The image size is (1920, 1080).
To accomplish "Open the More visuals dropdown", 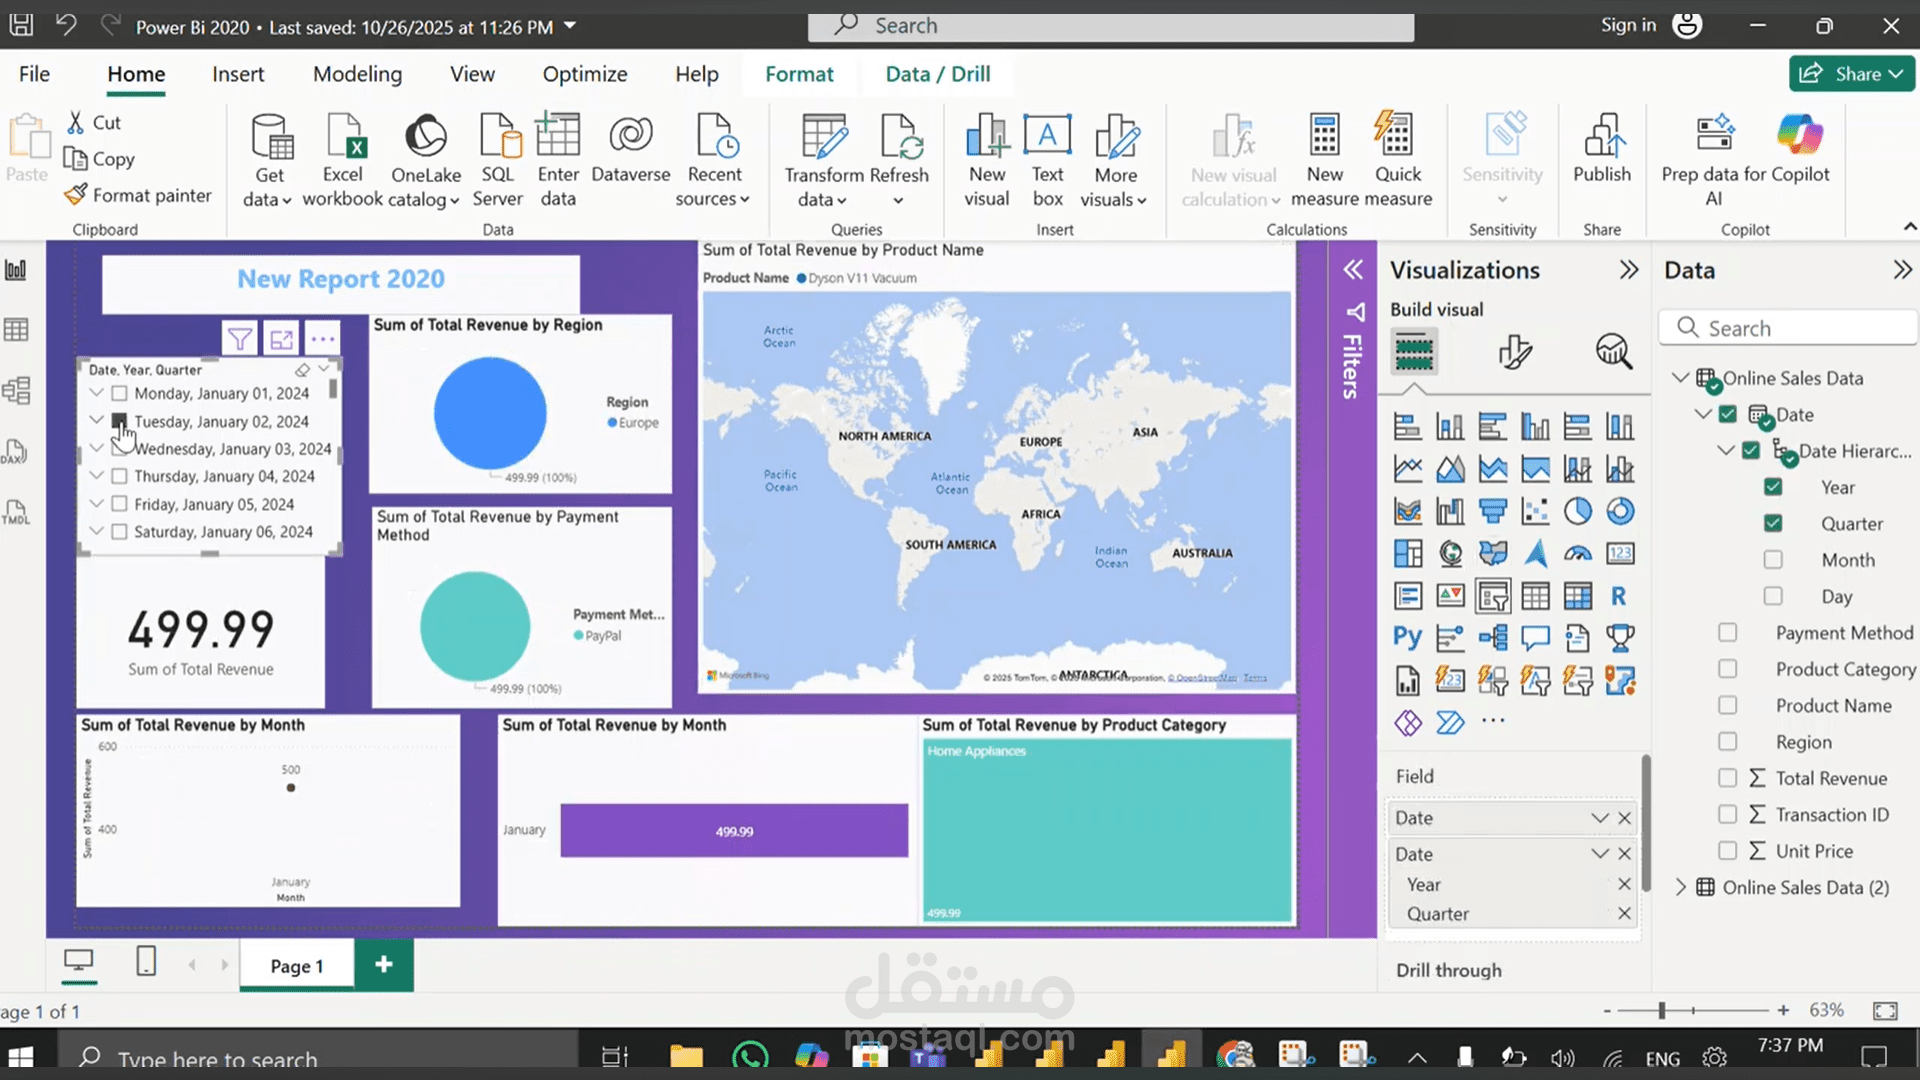I will pyautogui.click(x=1115, y=160).
